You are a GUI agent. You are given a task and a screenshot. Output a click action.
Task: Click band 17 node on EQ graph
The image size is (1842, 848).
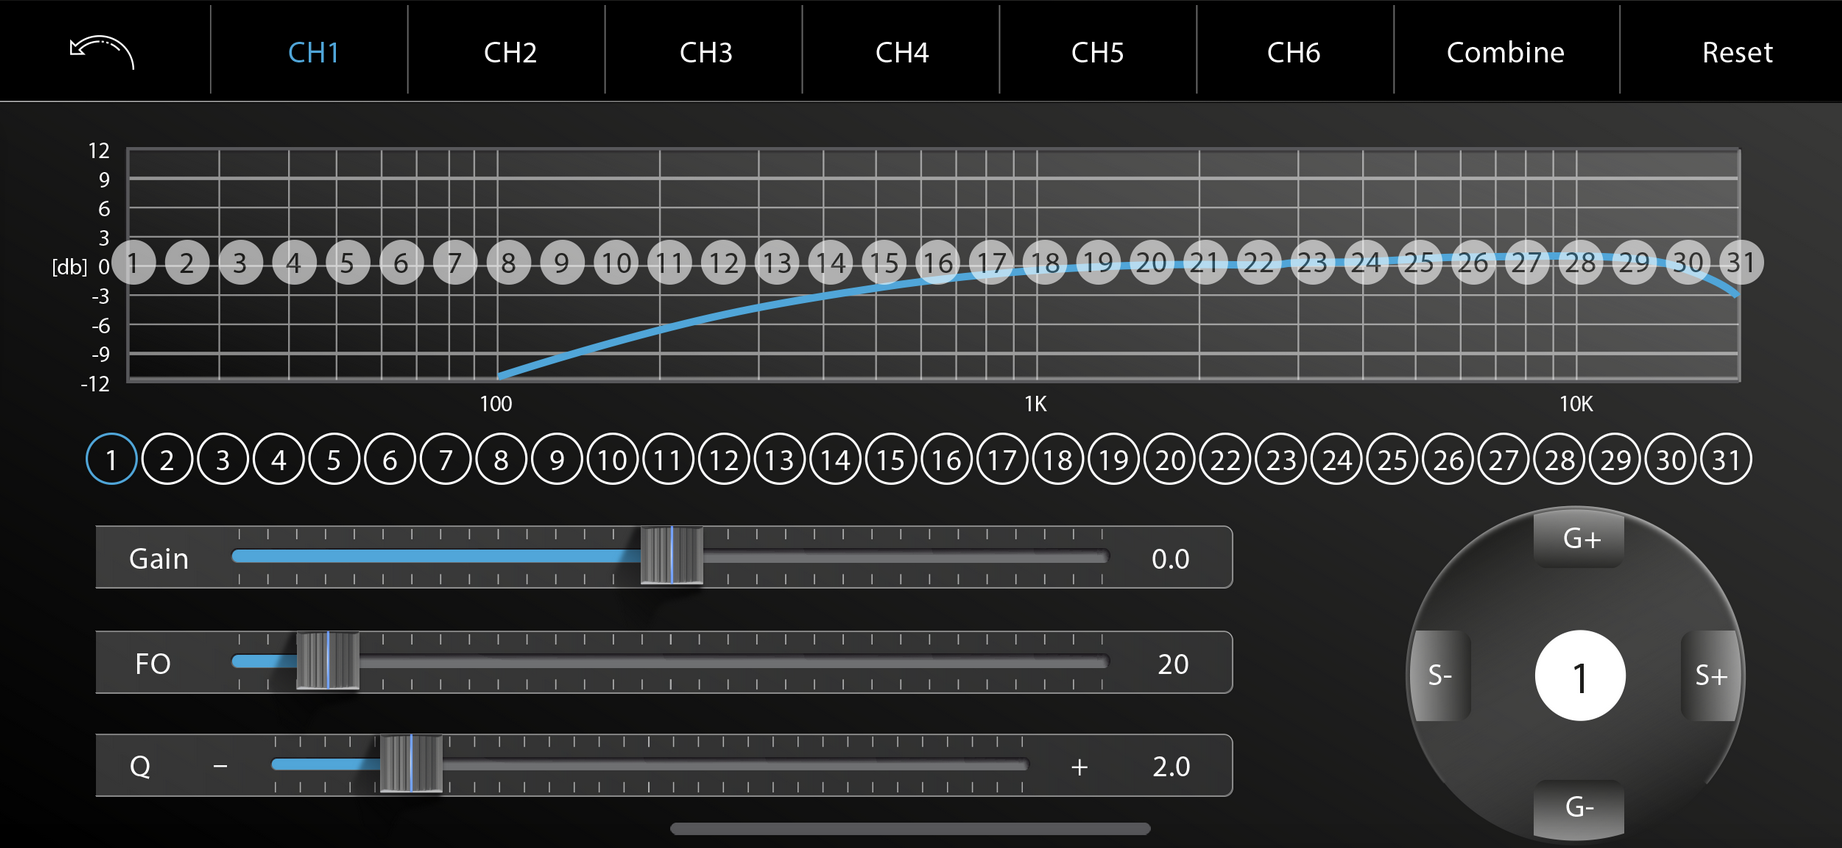(991, 263)
